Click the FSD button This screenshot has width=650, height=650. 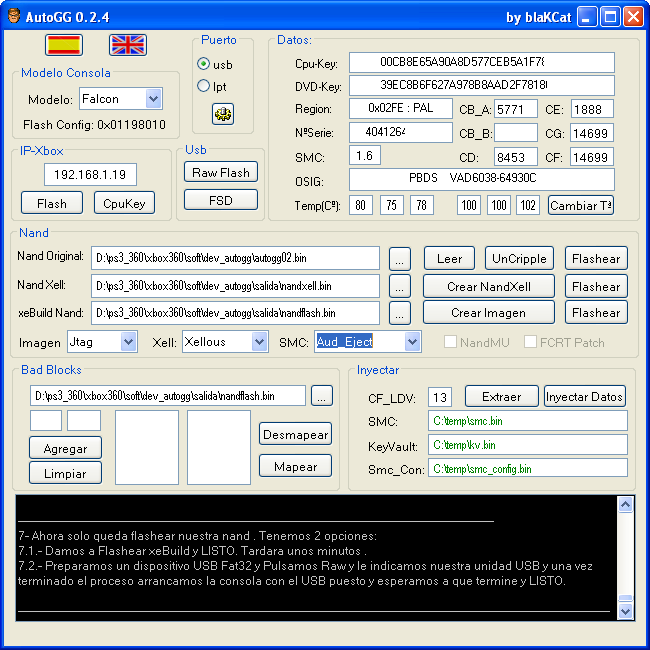pos(221,200)
